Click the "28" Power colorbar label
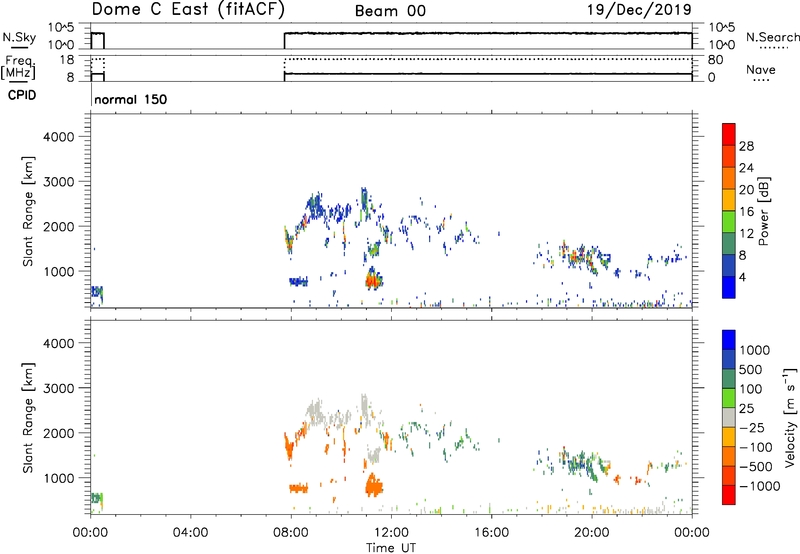 point(746,146)
